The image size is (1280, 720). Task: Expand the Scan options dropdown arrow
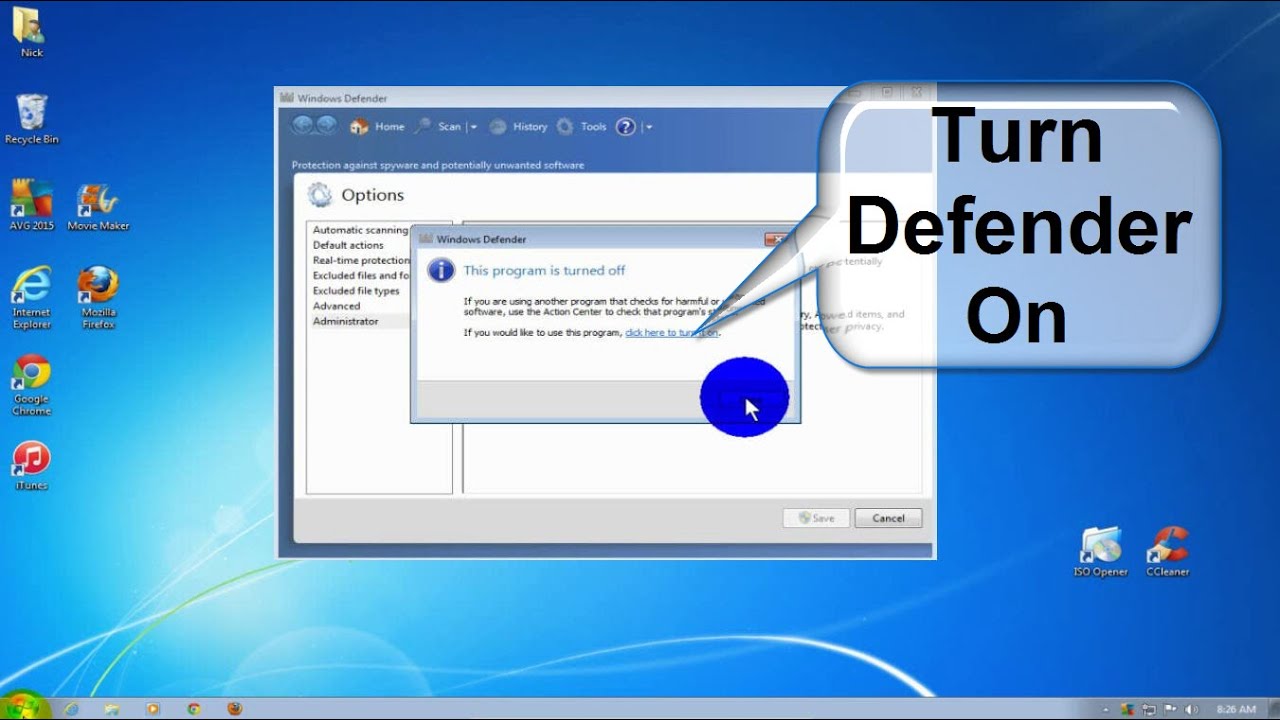(x=473, y=127)
